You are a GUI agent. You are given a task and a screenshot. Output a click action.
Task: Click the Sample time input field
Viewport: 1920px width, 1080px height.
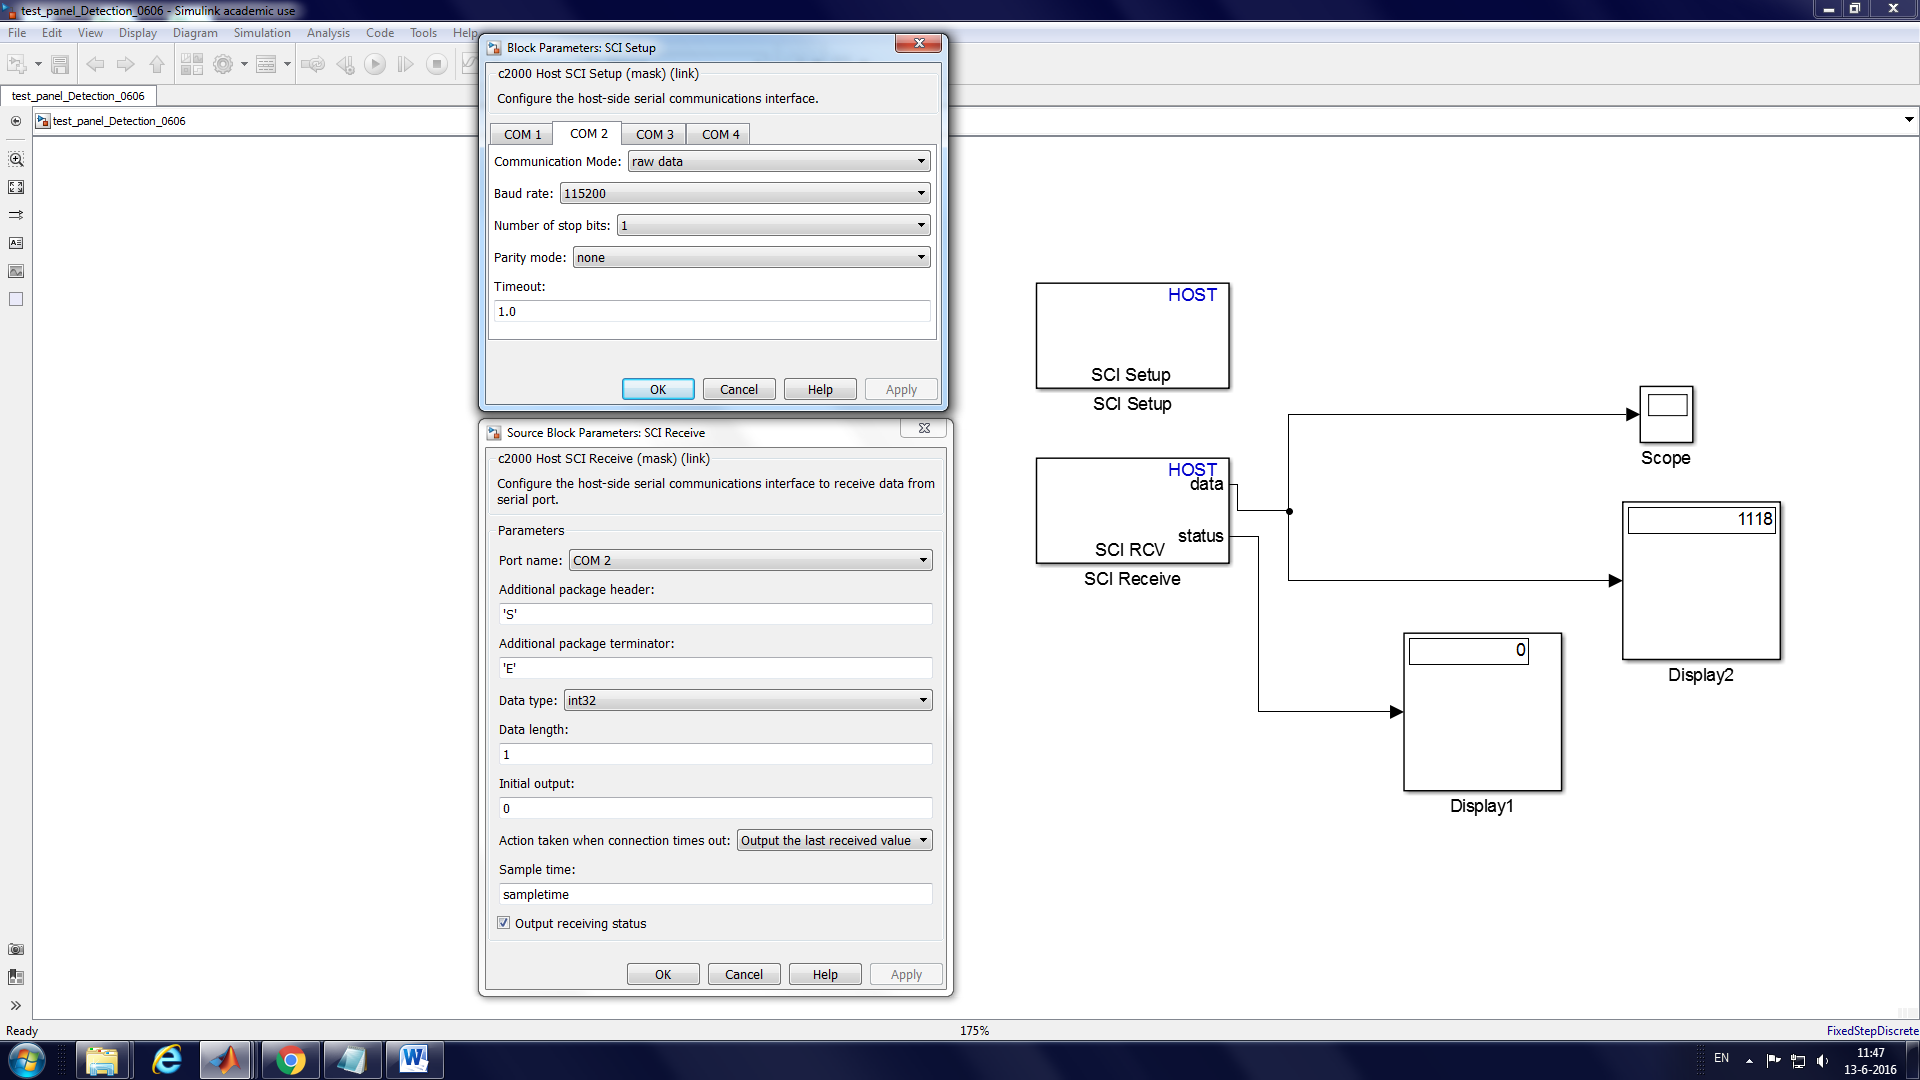(x=714, y=895)
